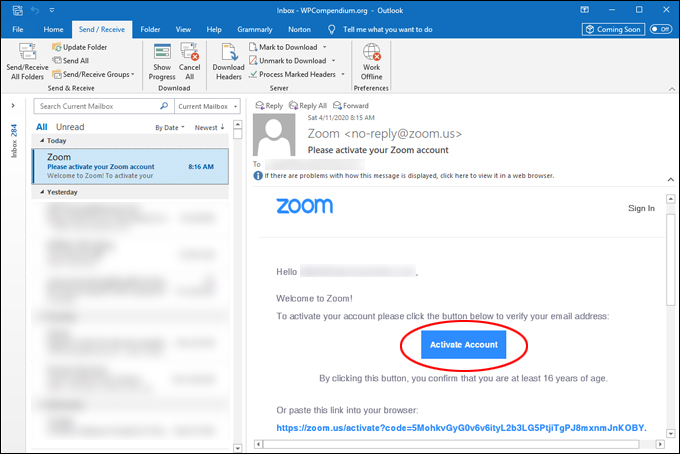Viewport: 680px width, 454px height.
Task: Click the Coming Soon button
Action: (613, 29)
